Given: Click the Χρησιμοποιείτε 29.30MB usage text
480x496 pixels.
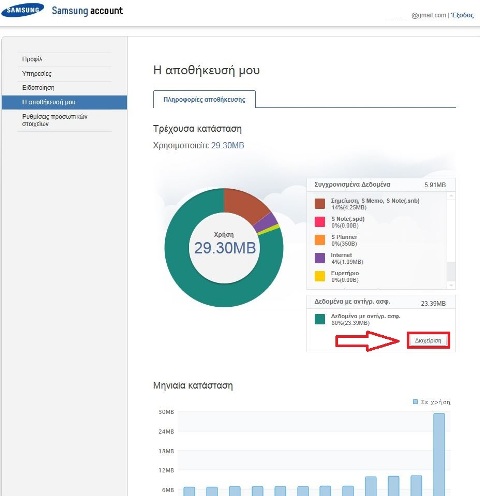Looking at the screenshot, I should point(198,146).
